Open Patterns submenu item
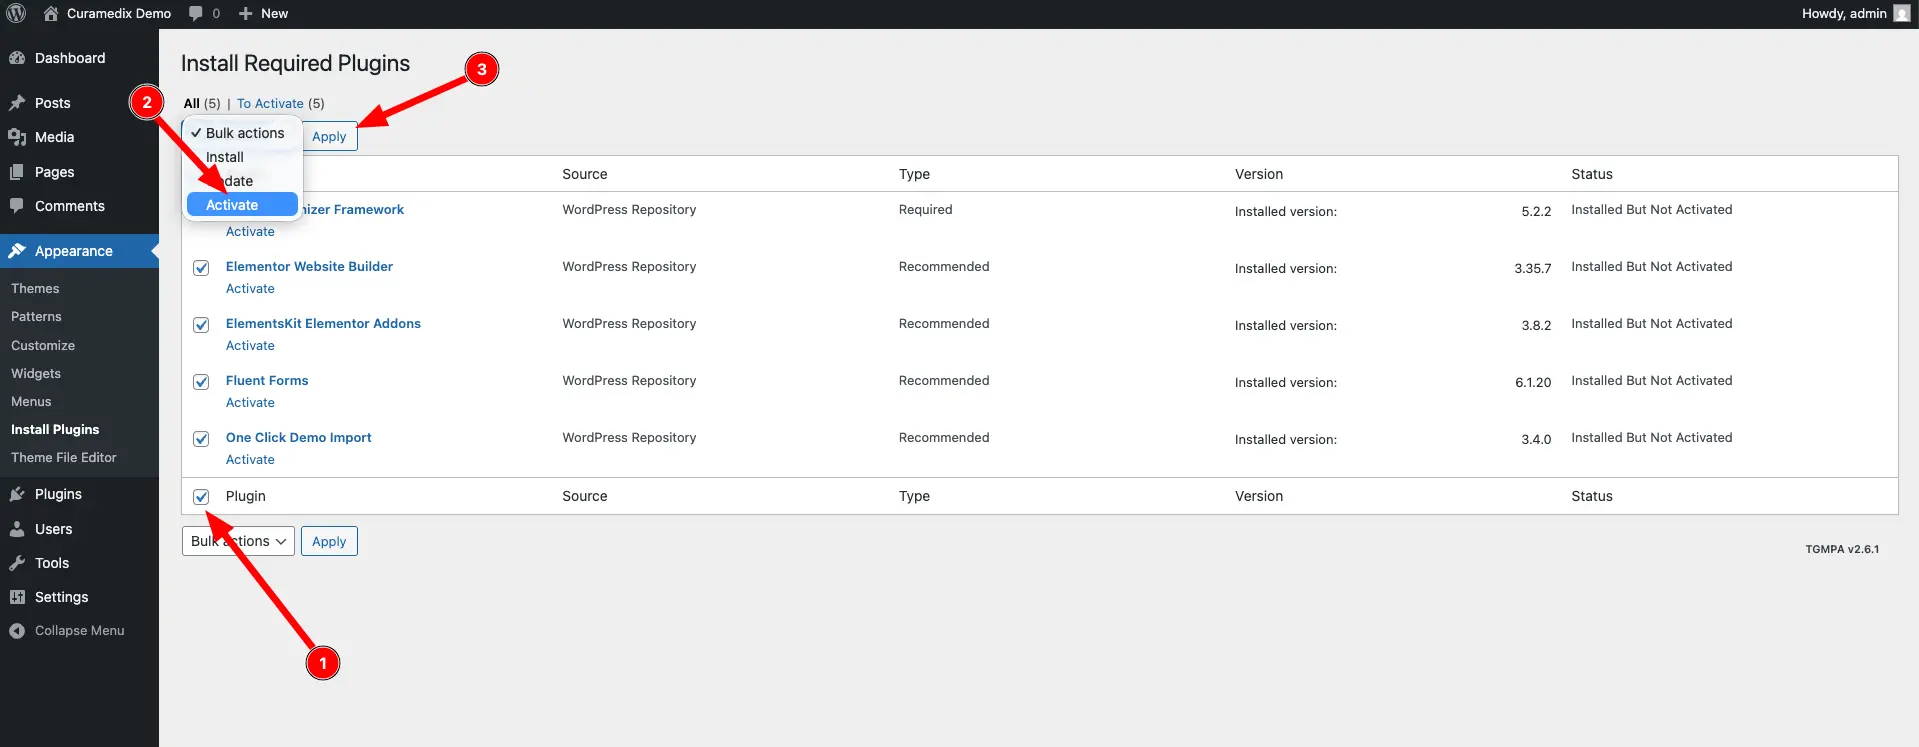1919x747 pixels. 36,316
